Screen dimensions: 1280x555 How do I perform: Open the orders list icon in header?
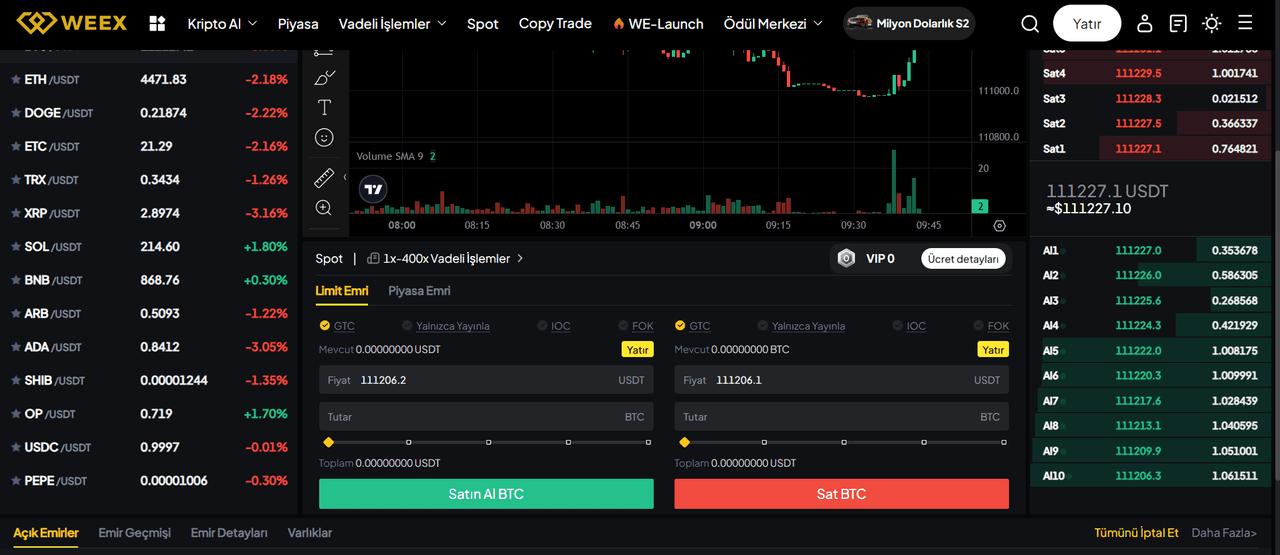[x=1178, y=23]
